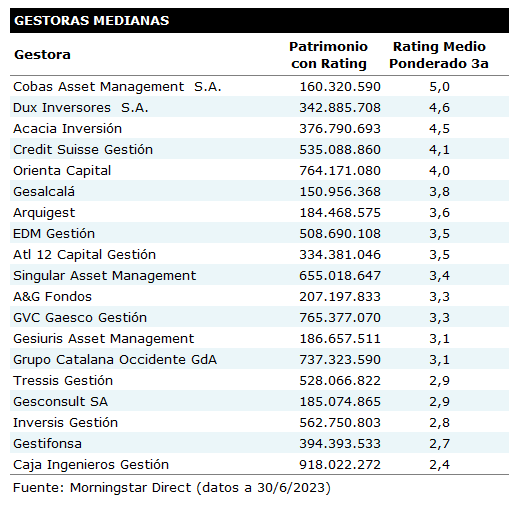Click the GESTORAS MEDIANAS title bar

click(259, 21)
